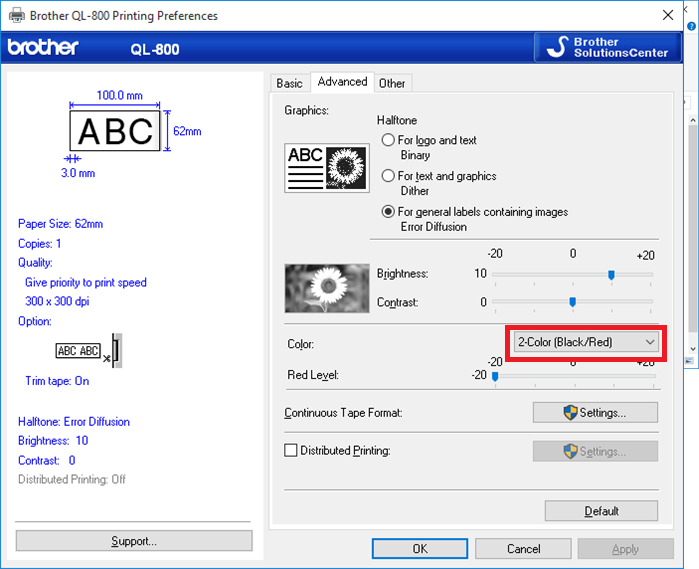Image resolution: width=699 pixels, height=569 pixels.
Task: Switch to the Basic tab
Action: (289, 83)
